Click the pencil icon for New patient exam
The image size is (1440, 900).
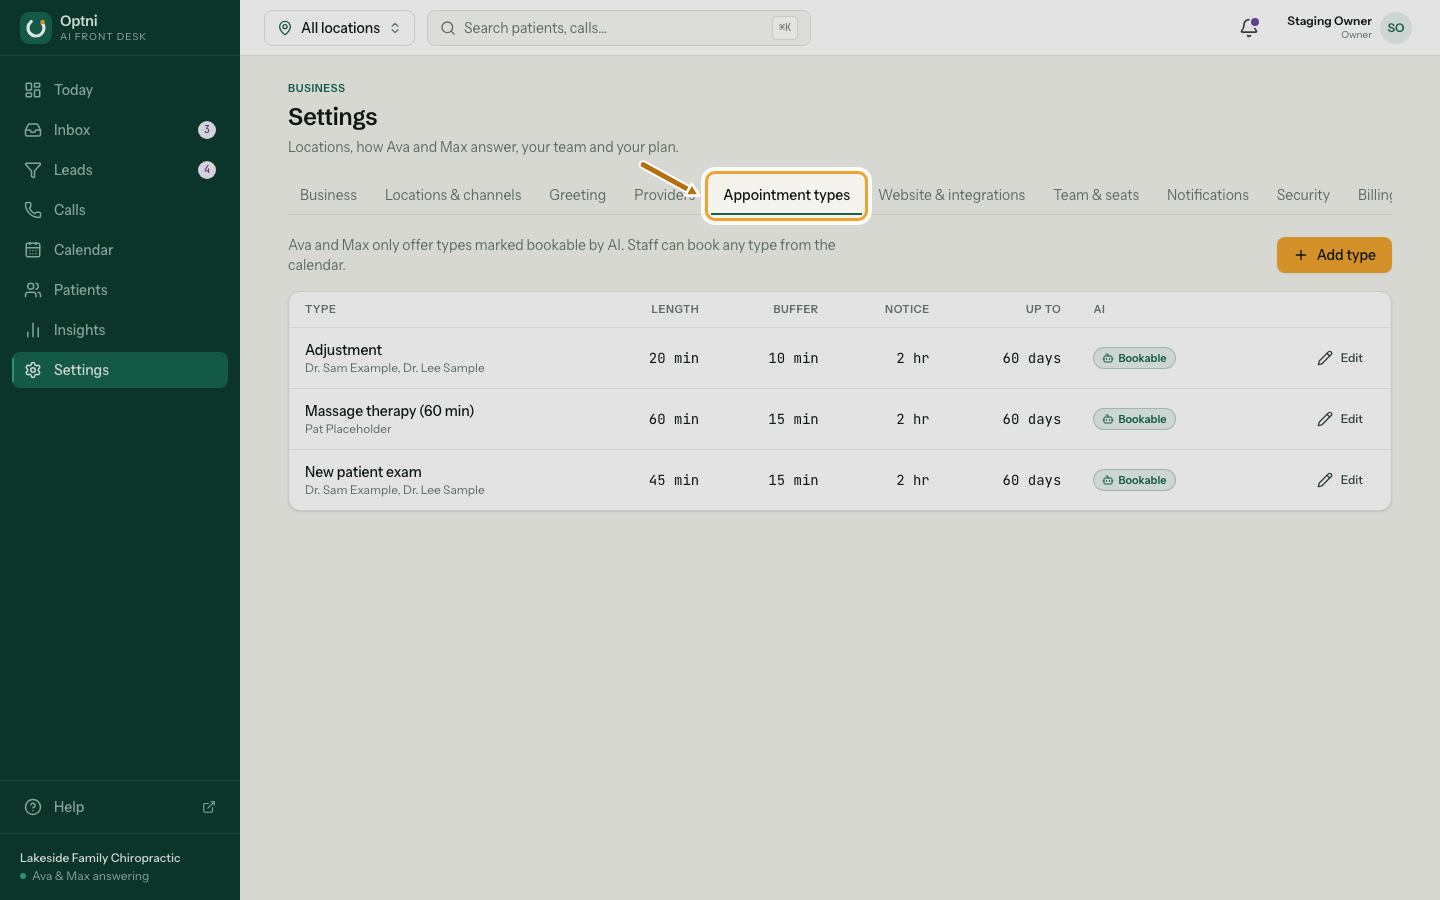click(1325, 480)
